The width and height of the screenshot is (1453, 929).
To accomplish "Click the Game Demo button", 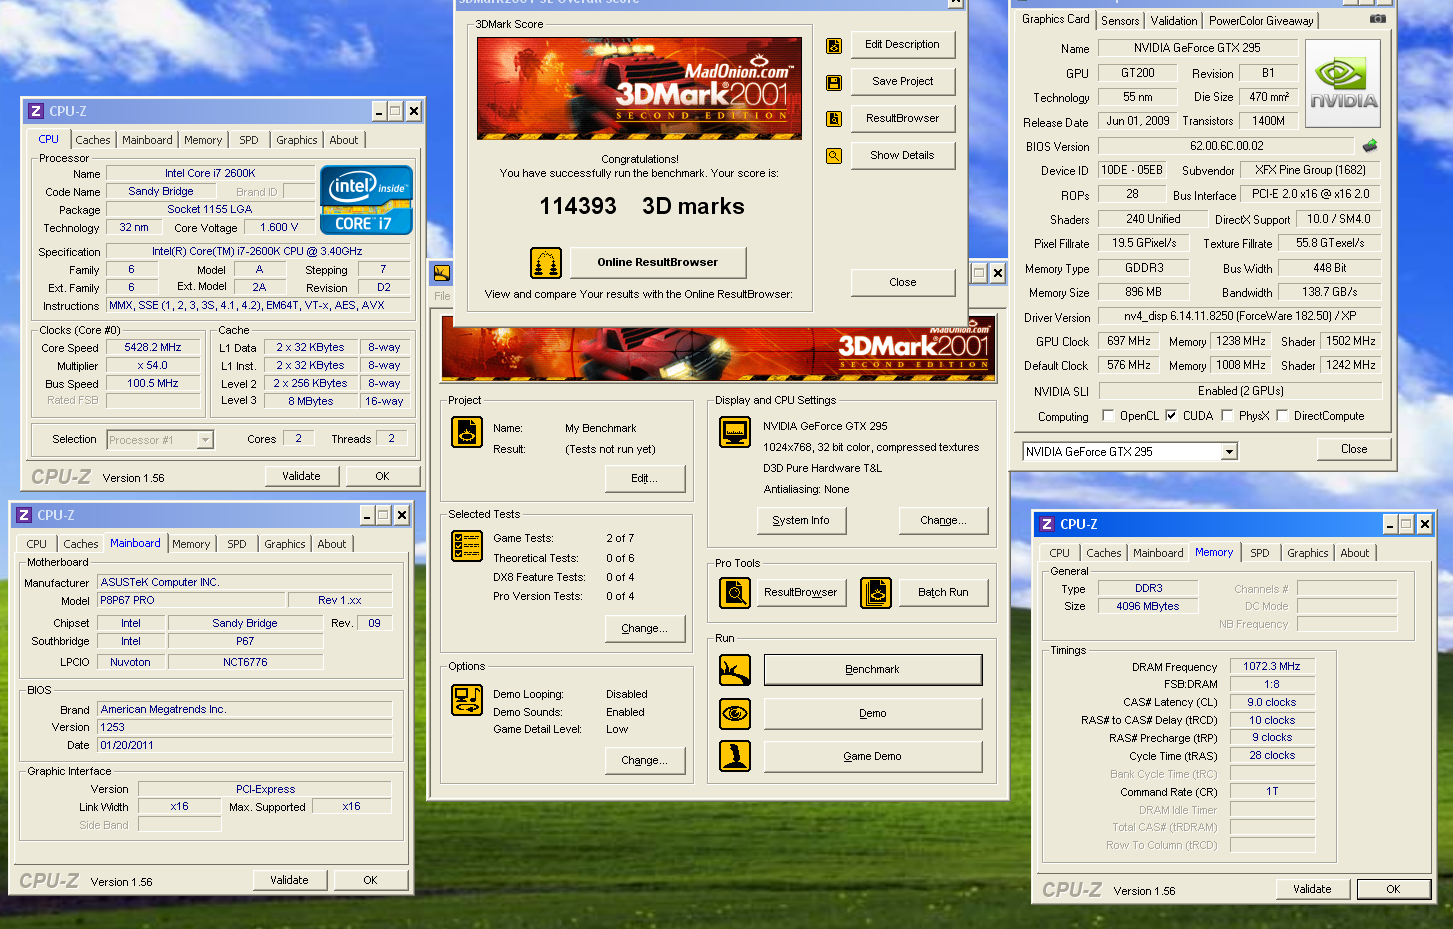I will coord(873,757).
